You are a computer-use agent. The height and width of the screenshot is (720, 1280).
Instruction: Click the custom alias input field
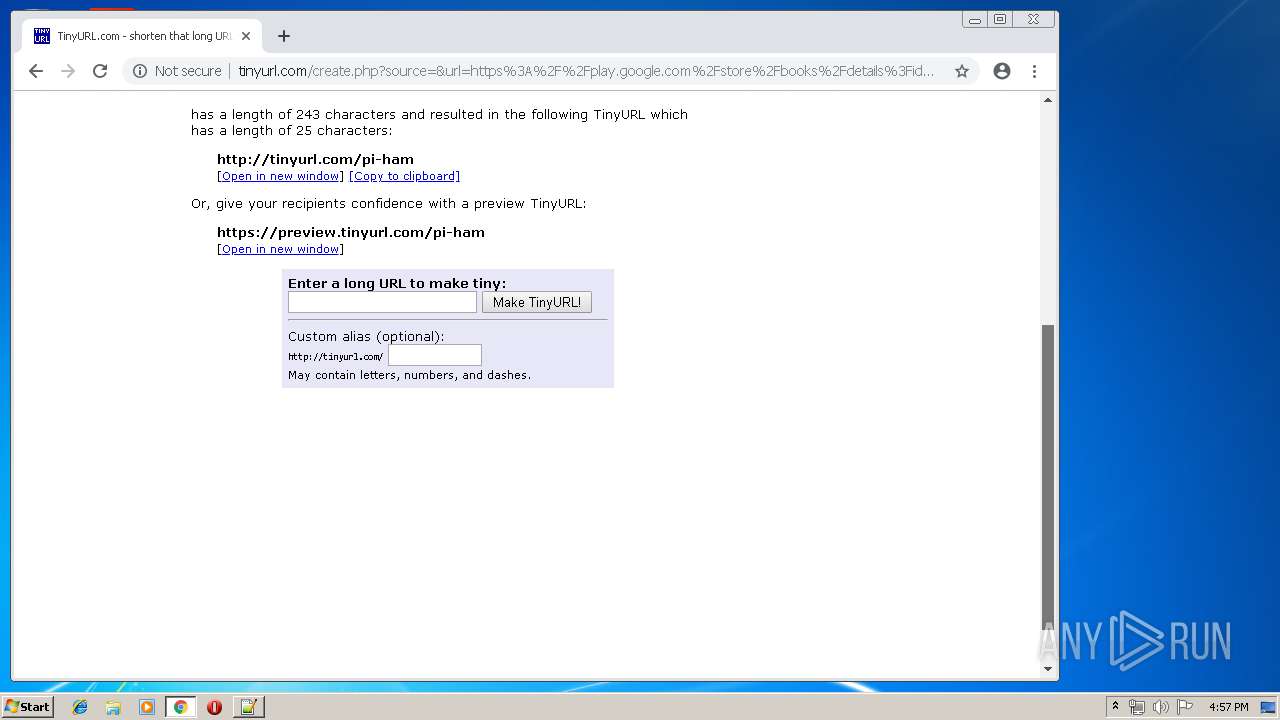coord(435,355)
